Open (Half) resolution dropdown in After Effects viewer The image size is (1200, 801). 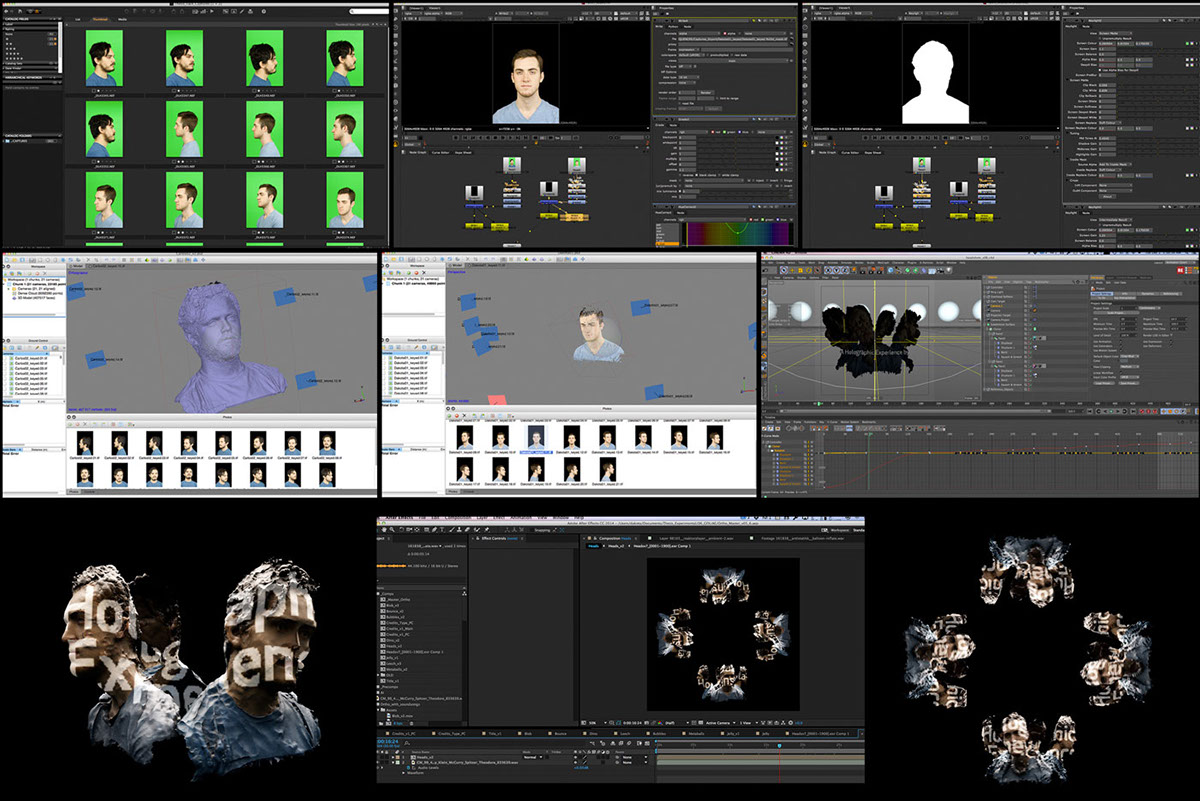[678, 722]
